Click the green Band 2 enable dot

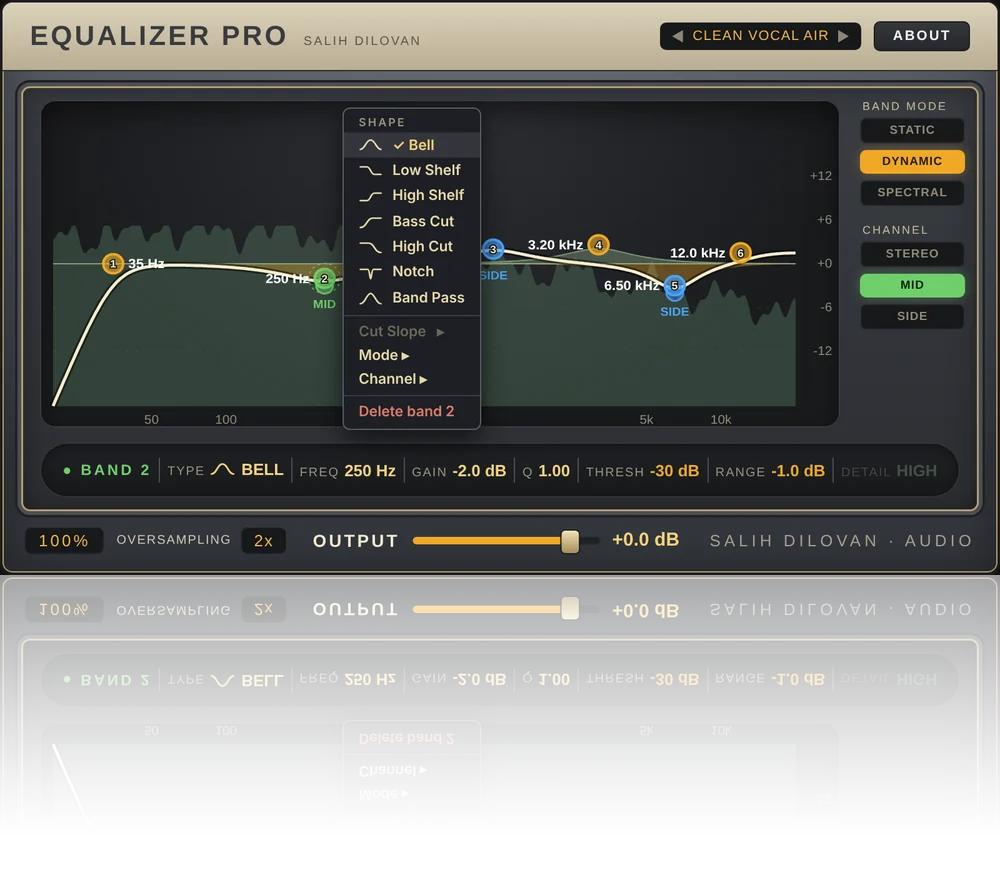tap(67, 471)
